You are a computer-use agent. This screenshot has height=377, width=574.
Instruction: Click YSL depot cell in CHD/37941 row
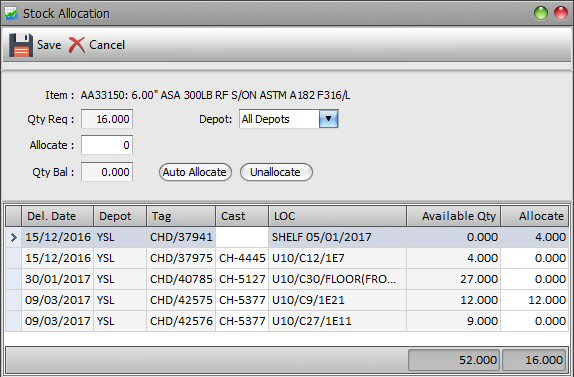coord(120,237)
